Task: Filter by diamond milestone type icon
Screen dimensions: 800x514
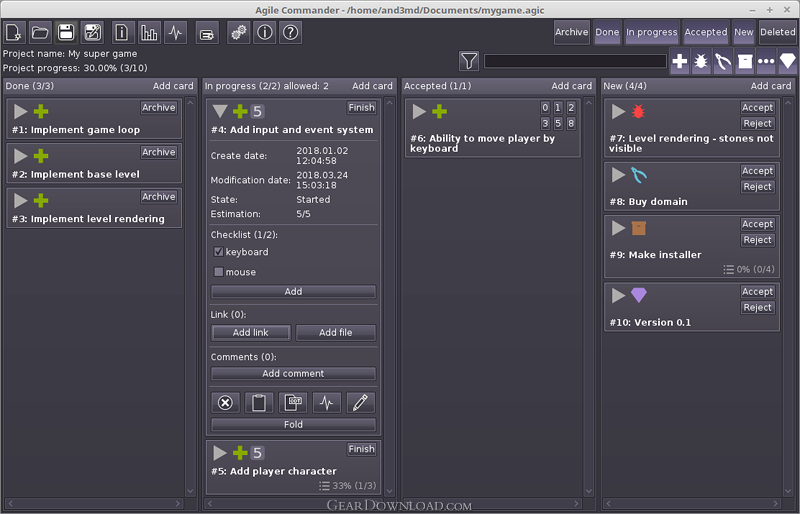Action: (x=788, y=61)
